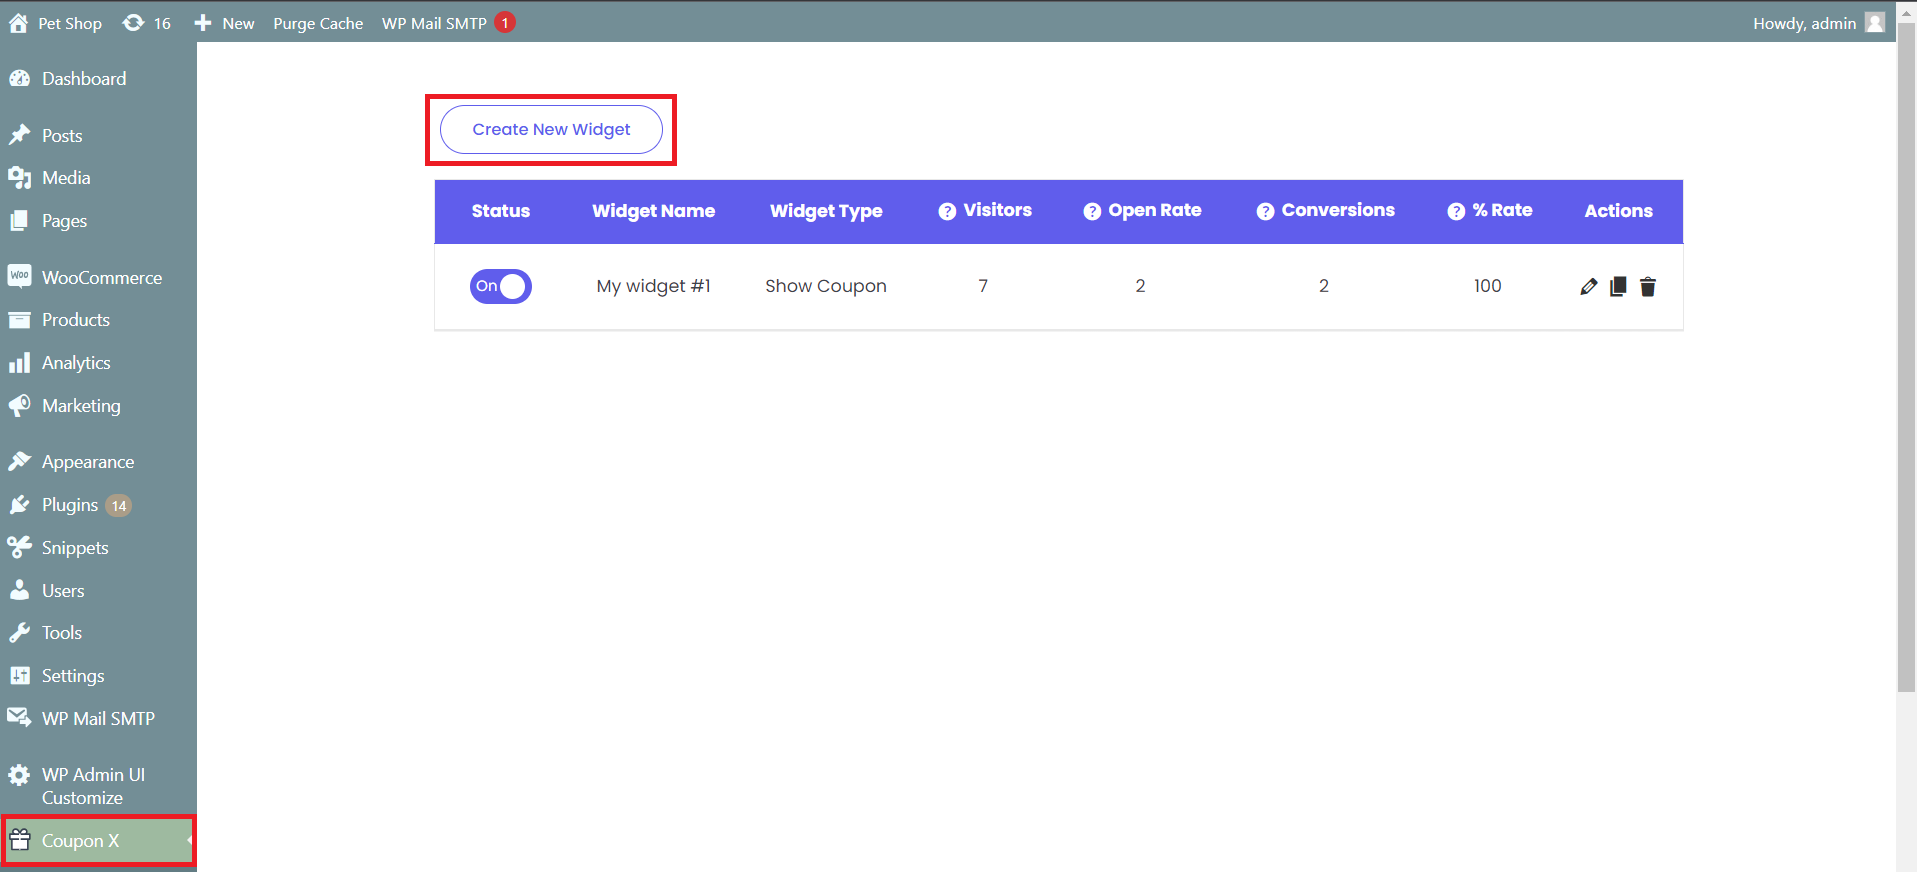Image resolution: width=1917 pixels, height=872 pixels.
Task: Click the Plugins plug icon
Action: tap(19, 505)
